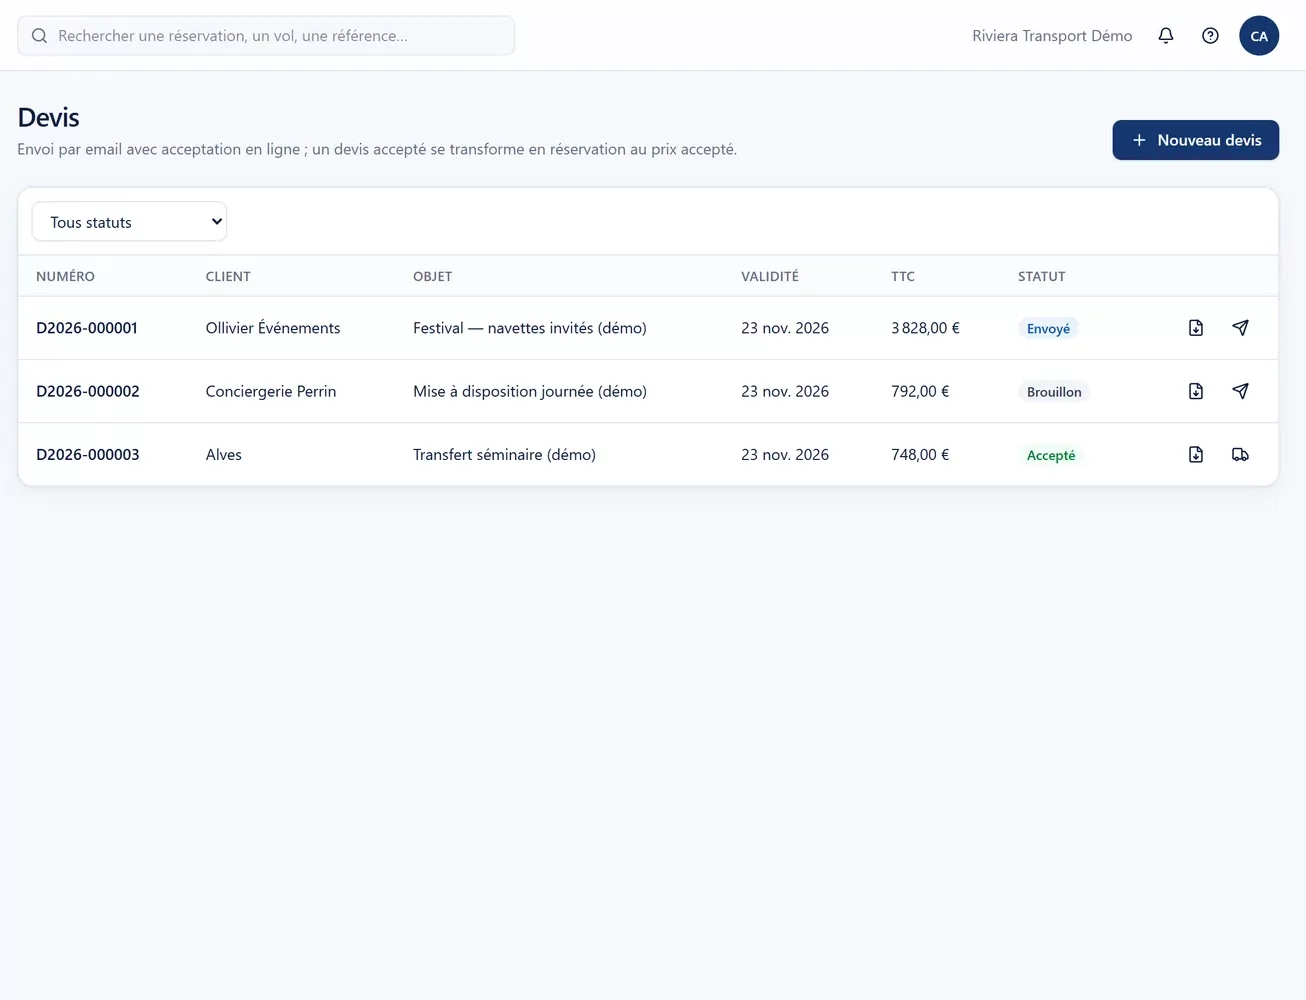
Task: Select quote number D2026-000002
Action: pyautogui.click(x=88, y=391)
